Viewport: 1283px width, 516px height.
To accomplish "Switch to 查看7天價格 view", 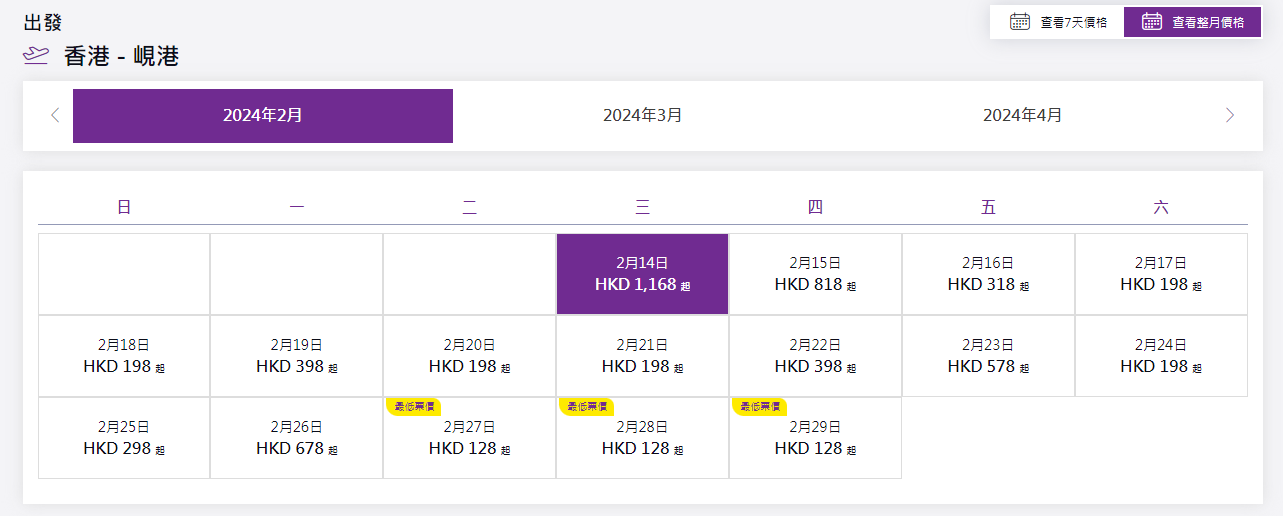I will coord(1057,22).
